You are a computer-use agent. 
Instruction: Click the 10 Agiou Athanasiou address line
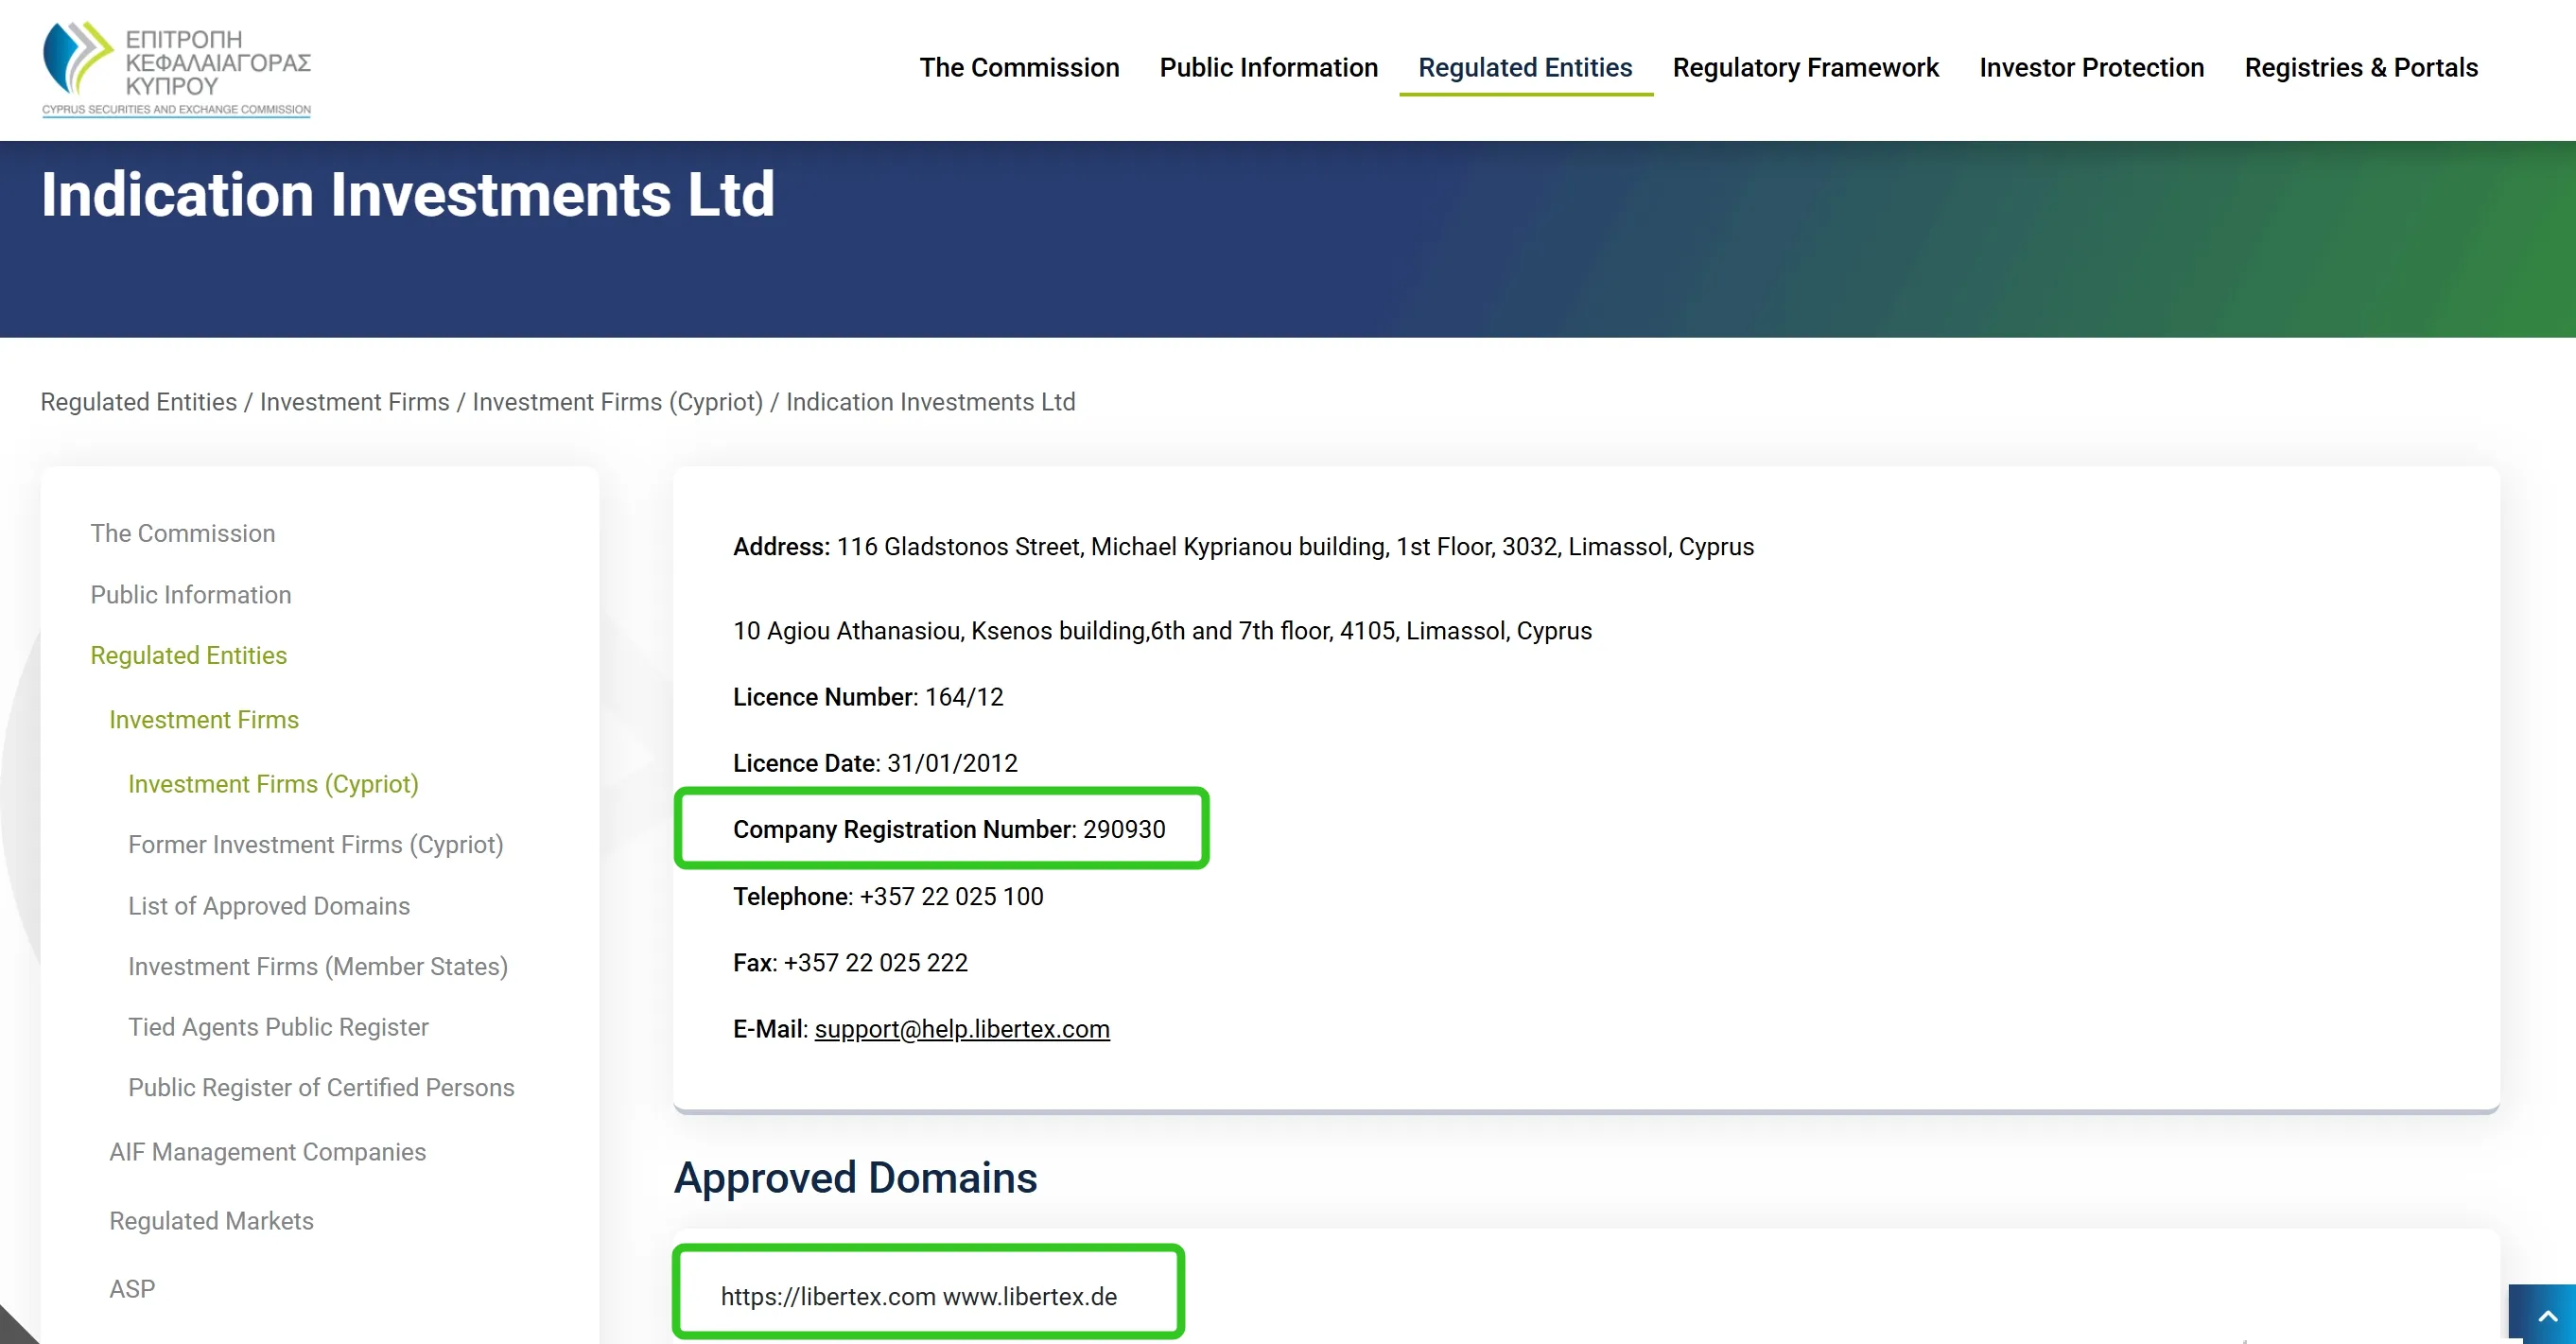point(1162,631)
